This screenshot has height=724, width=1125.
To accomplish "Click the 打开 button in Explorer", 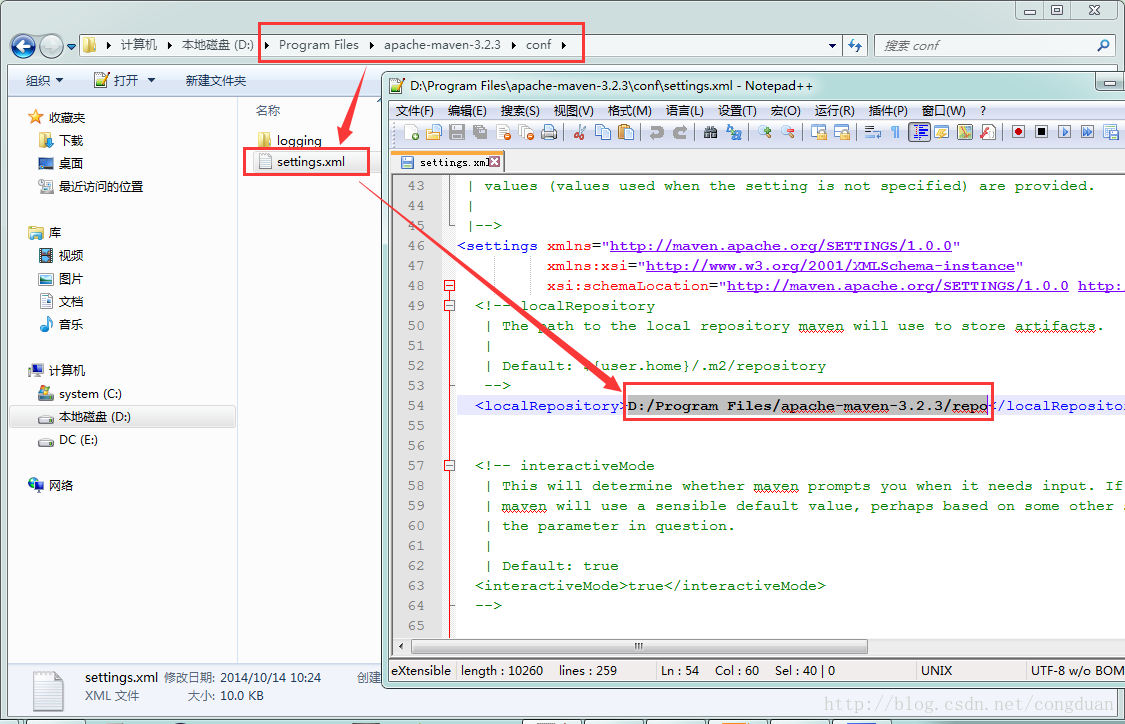I will 116,80.
